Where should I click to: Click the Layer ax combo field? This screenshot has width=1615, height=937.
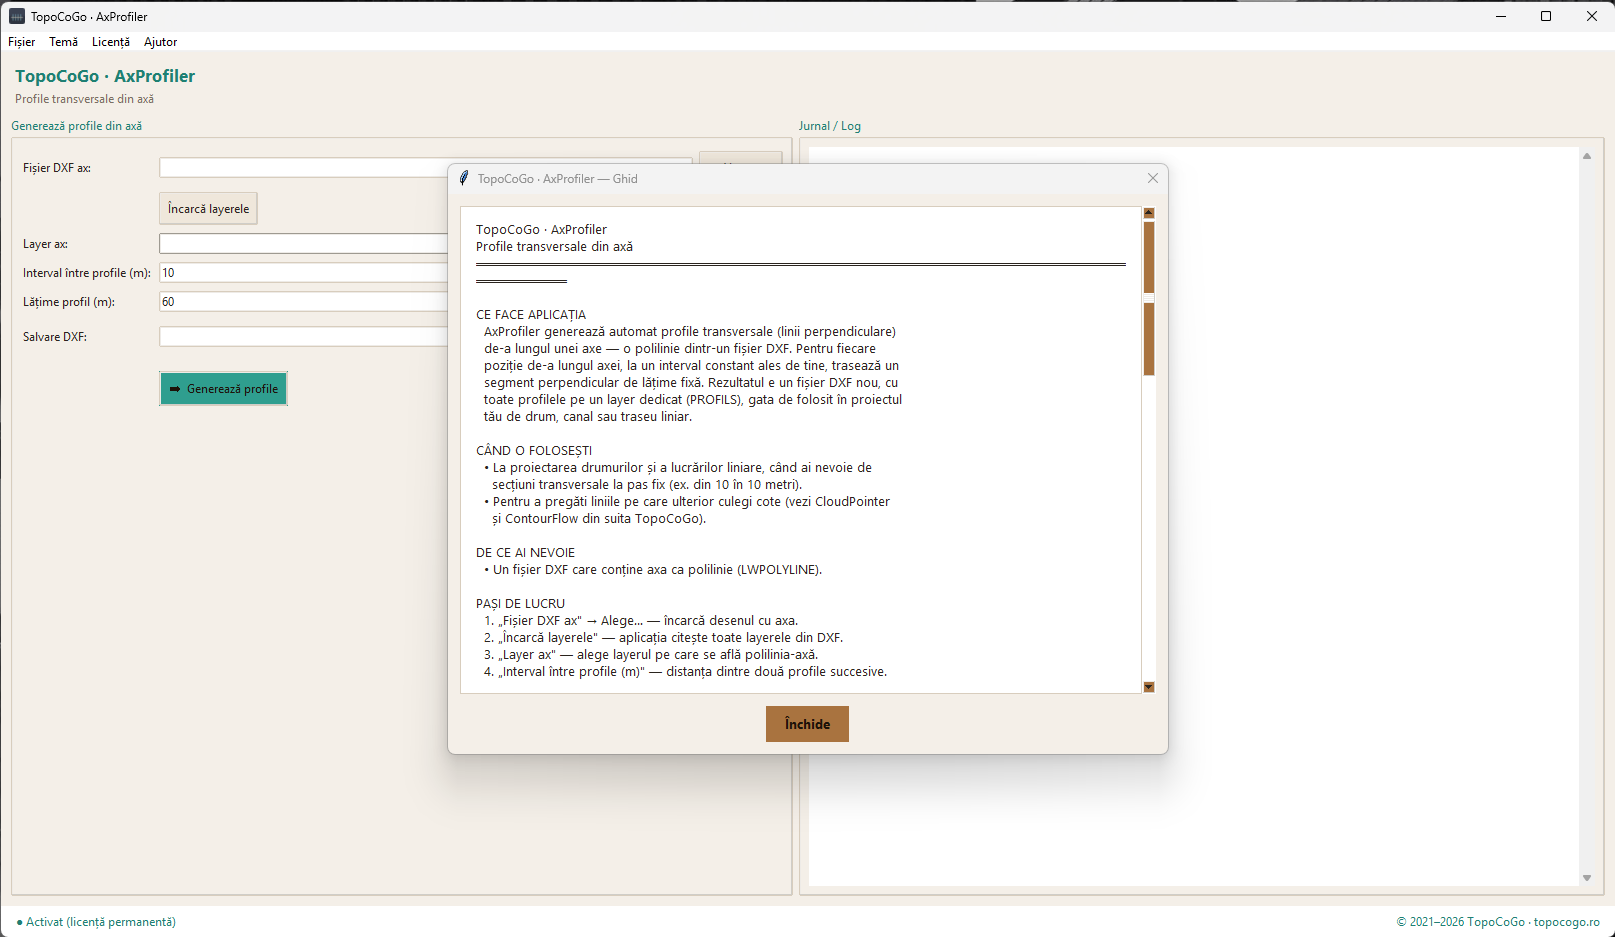[304, 243]
